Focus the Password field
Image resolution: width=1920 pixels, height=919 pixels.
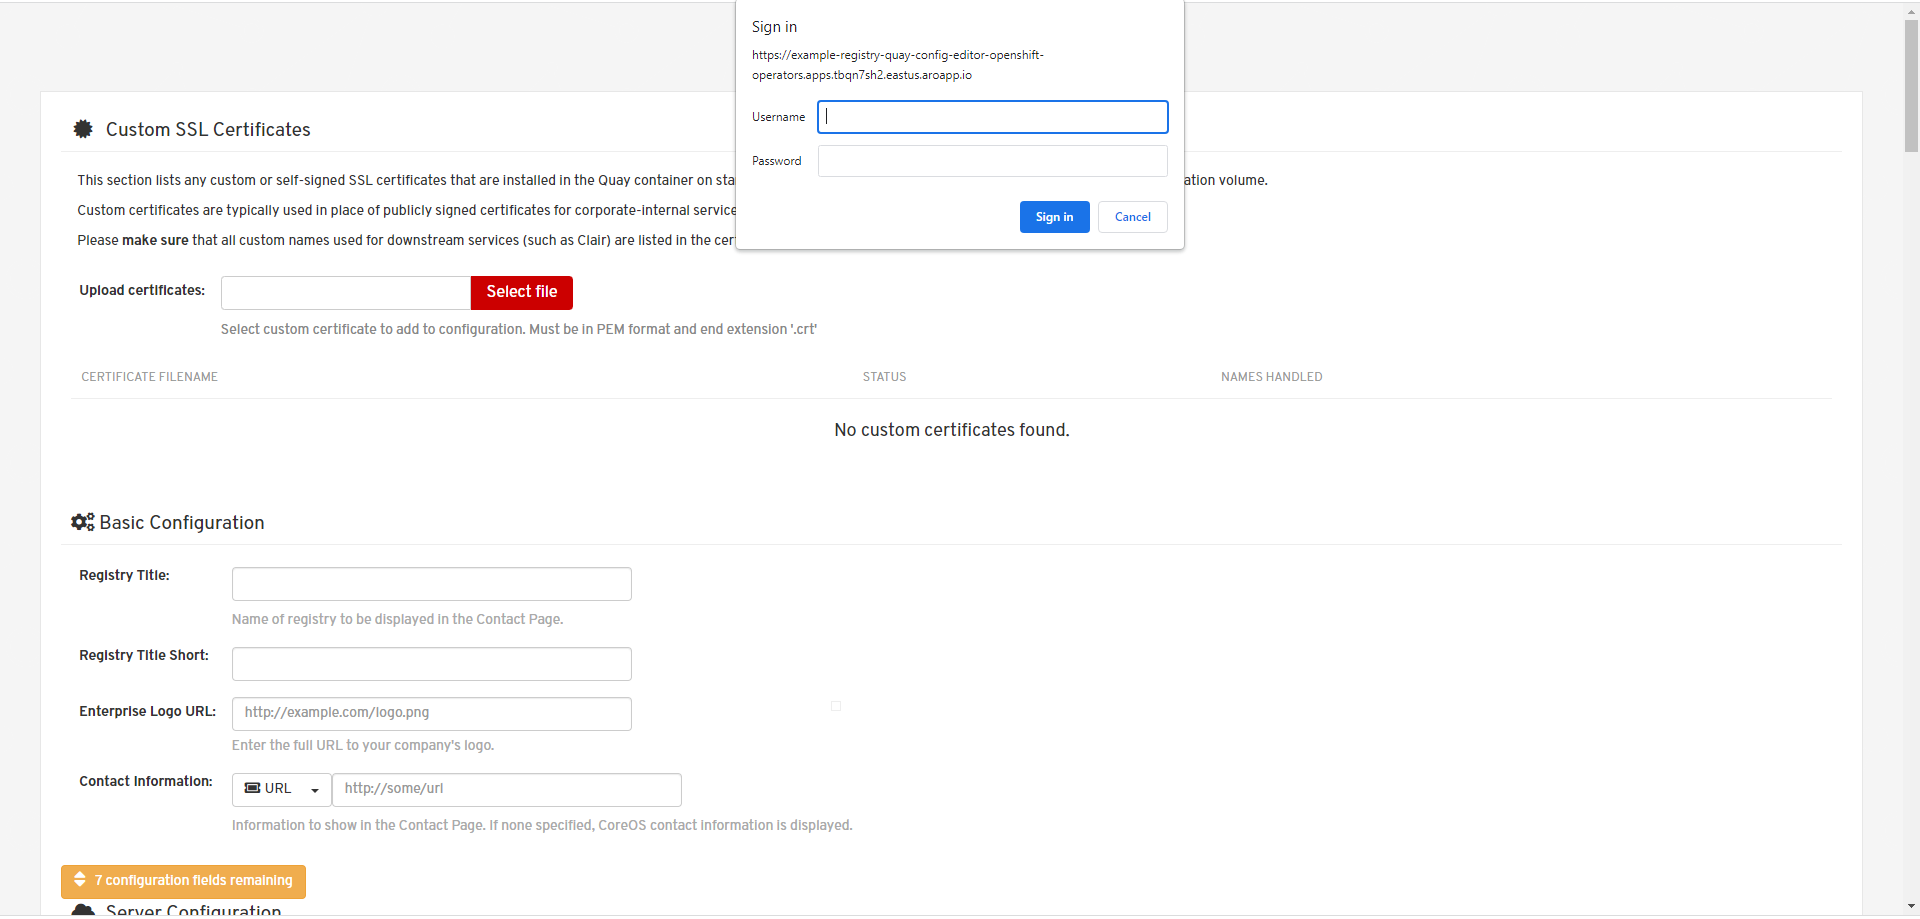(x=991, y=161)
